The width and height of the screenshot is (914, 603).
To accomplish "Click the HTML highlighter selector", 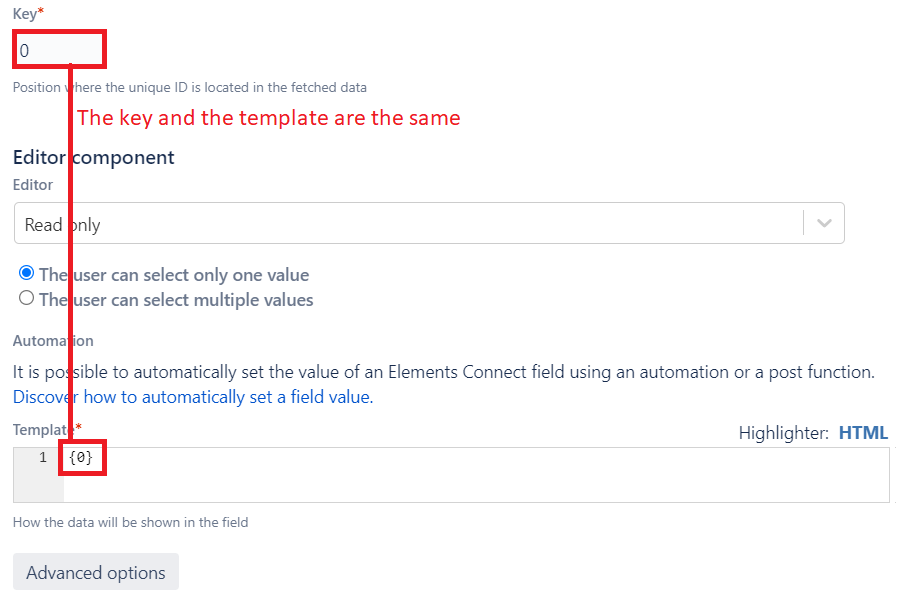I will tap(863, 433).
